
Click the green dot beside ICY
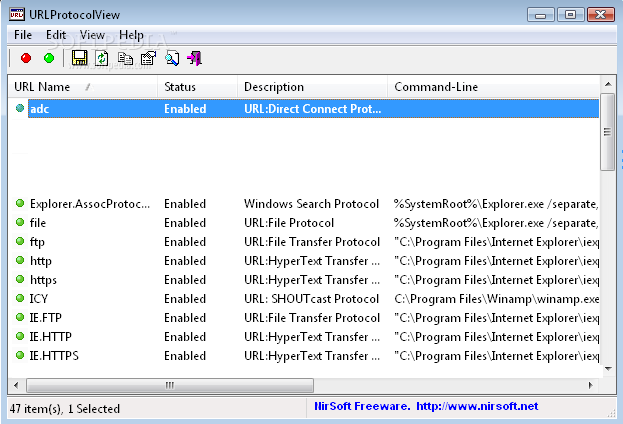coord(20,298)
